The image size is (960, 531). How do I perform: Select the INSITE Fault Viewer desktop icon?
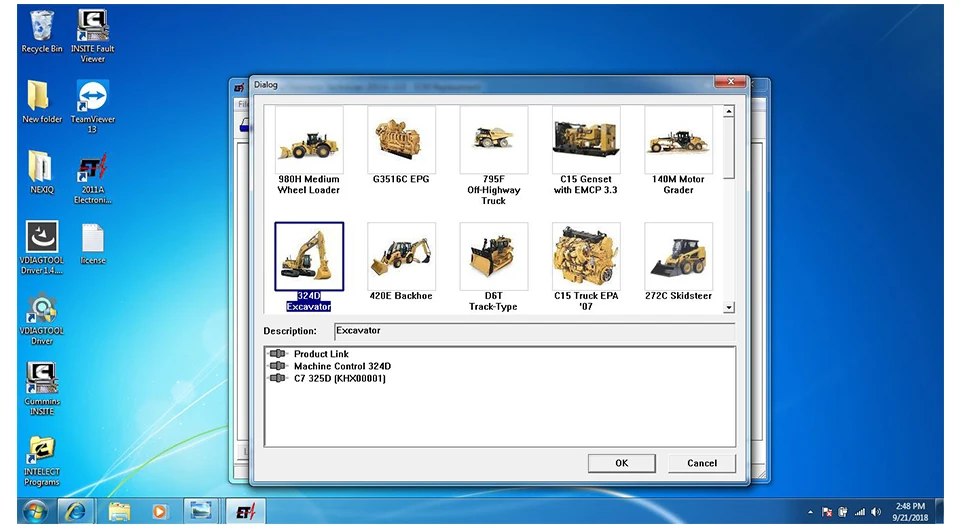click(x=92, y=36)
